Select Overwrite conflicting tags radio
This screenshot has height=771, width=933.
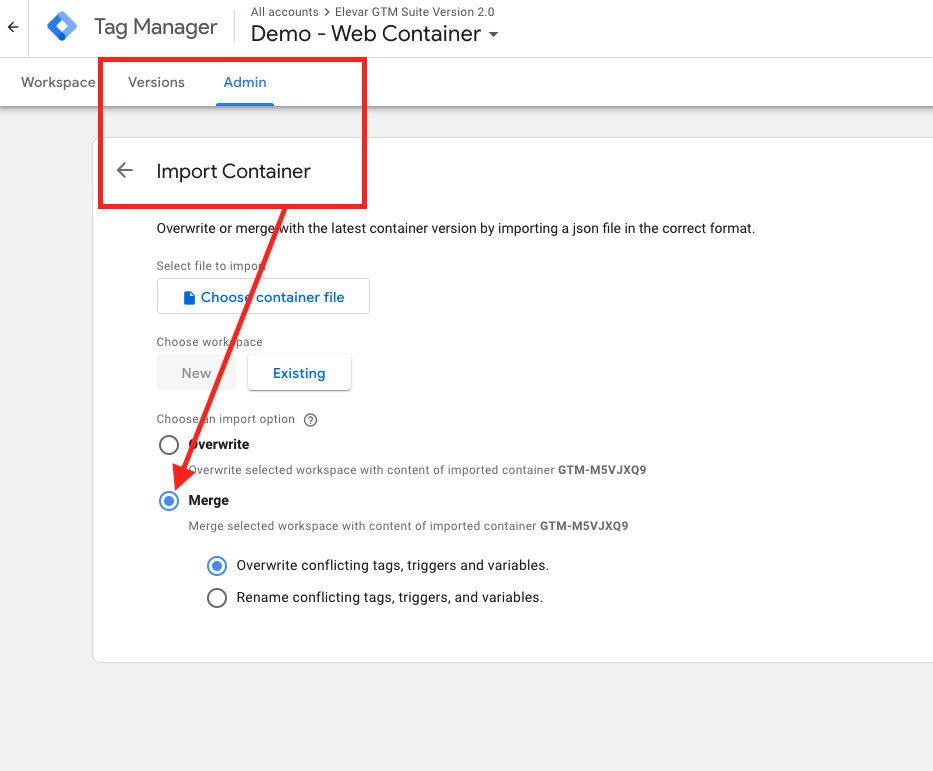pos(217,566)
